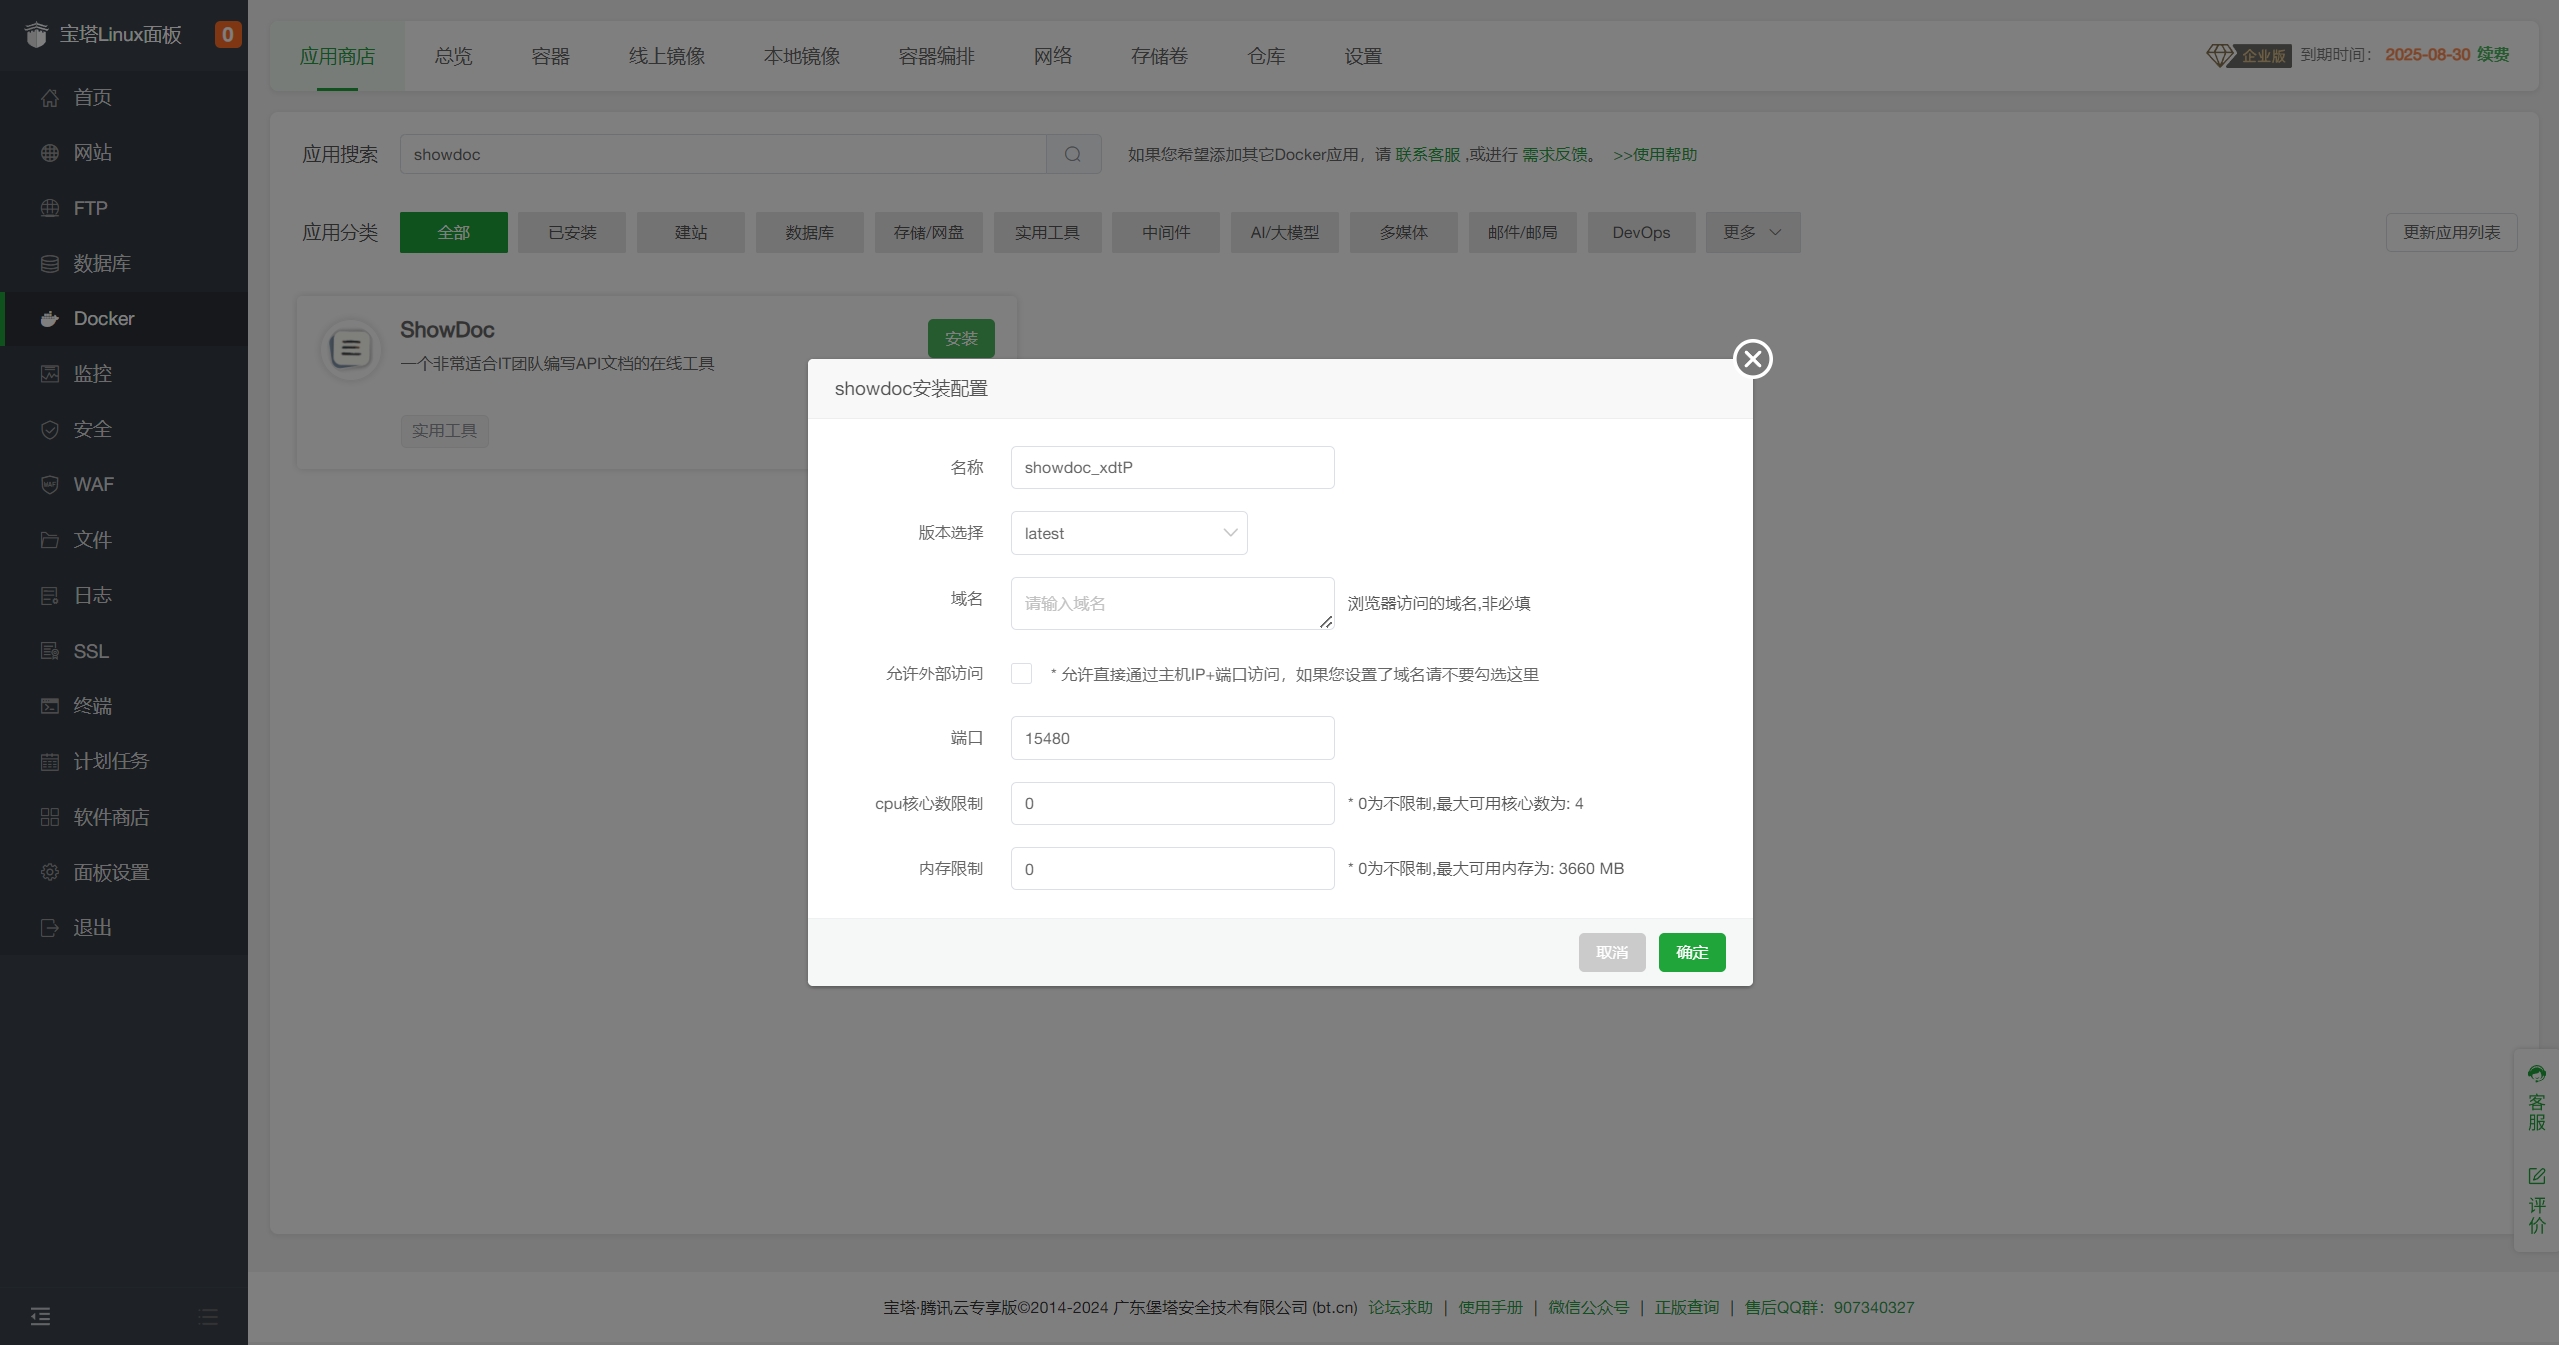
Task: Click the cpu核心数限制 input field
Action: click(x=1173, y=803)
